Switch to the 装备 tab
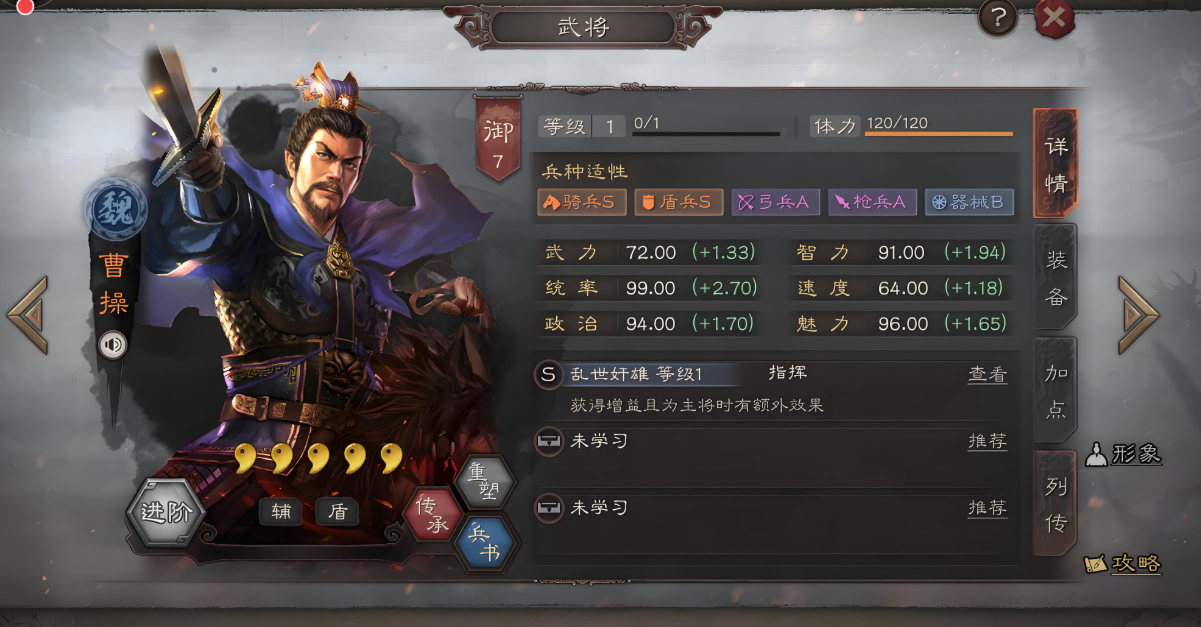This screenshot has width=1201, height=627. click(1056, 279)
